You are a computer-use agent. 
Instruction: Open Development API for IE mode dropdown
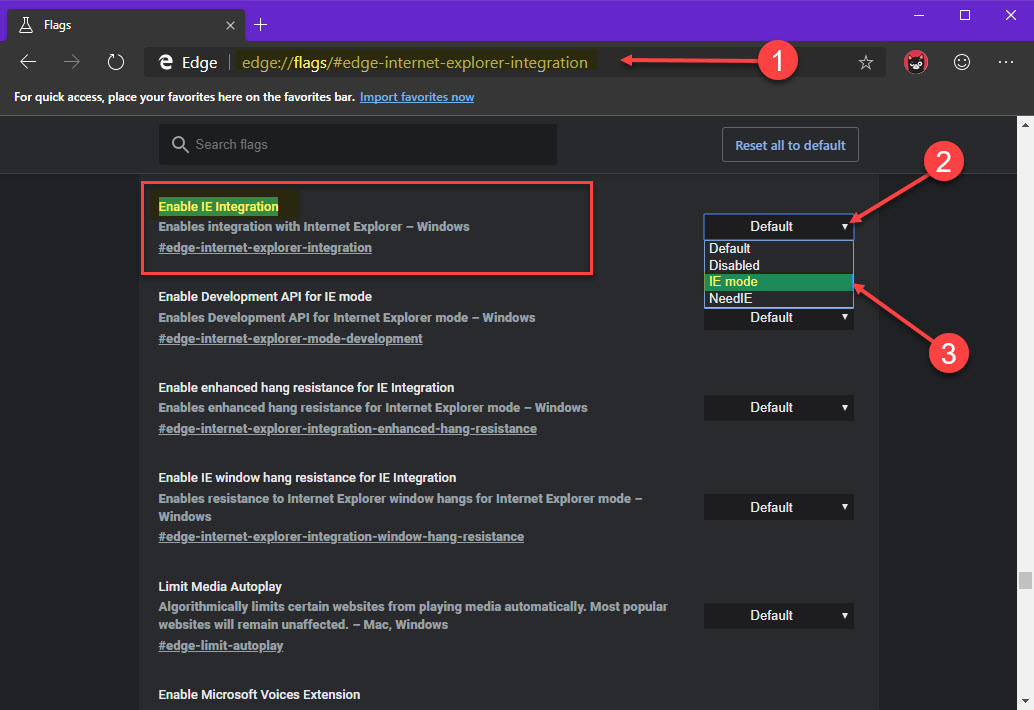coord(778,318)
